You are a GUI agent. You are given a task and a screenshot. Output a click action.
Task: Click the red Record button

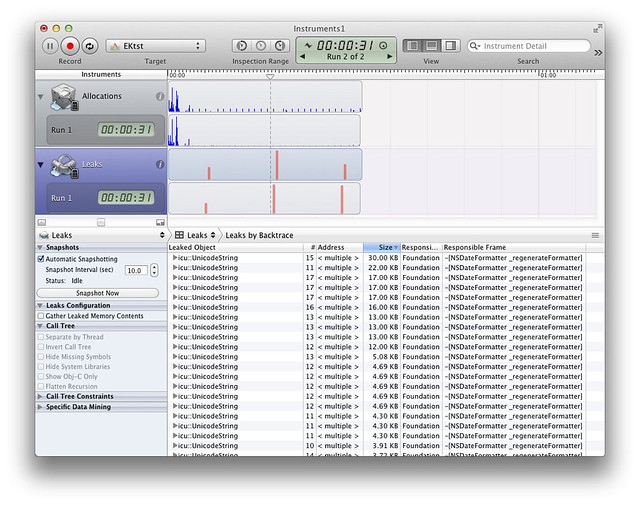[70, 46]
